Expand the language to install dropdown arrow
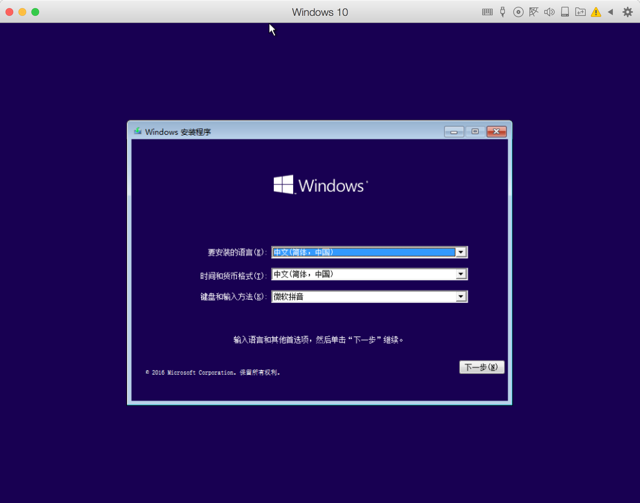The image size is (640, 503). click(x=461, y=252)
